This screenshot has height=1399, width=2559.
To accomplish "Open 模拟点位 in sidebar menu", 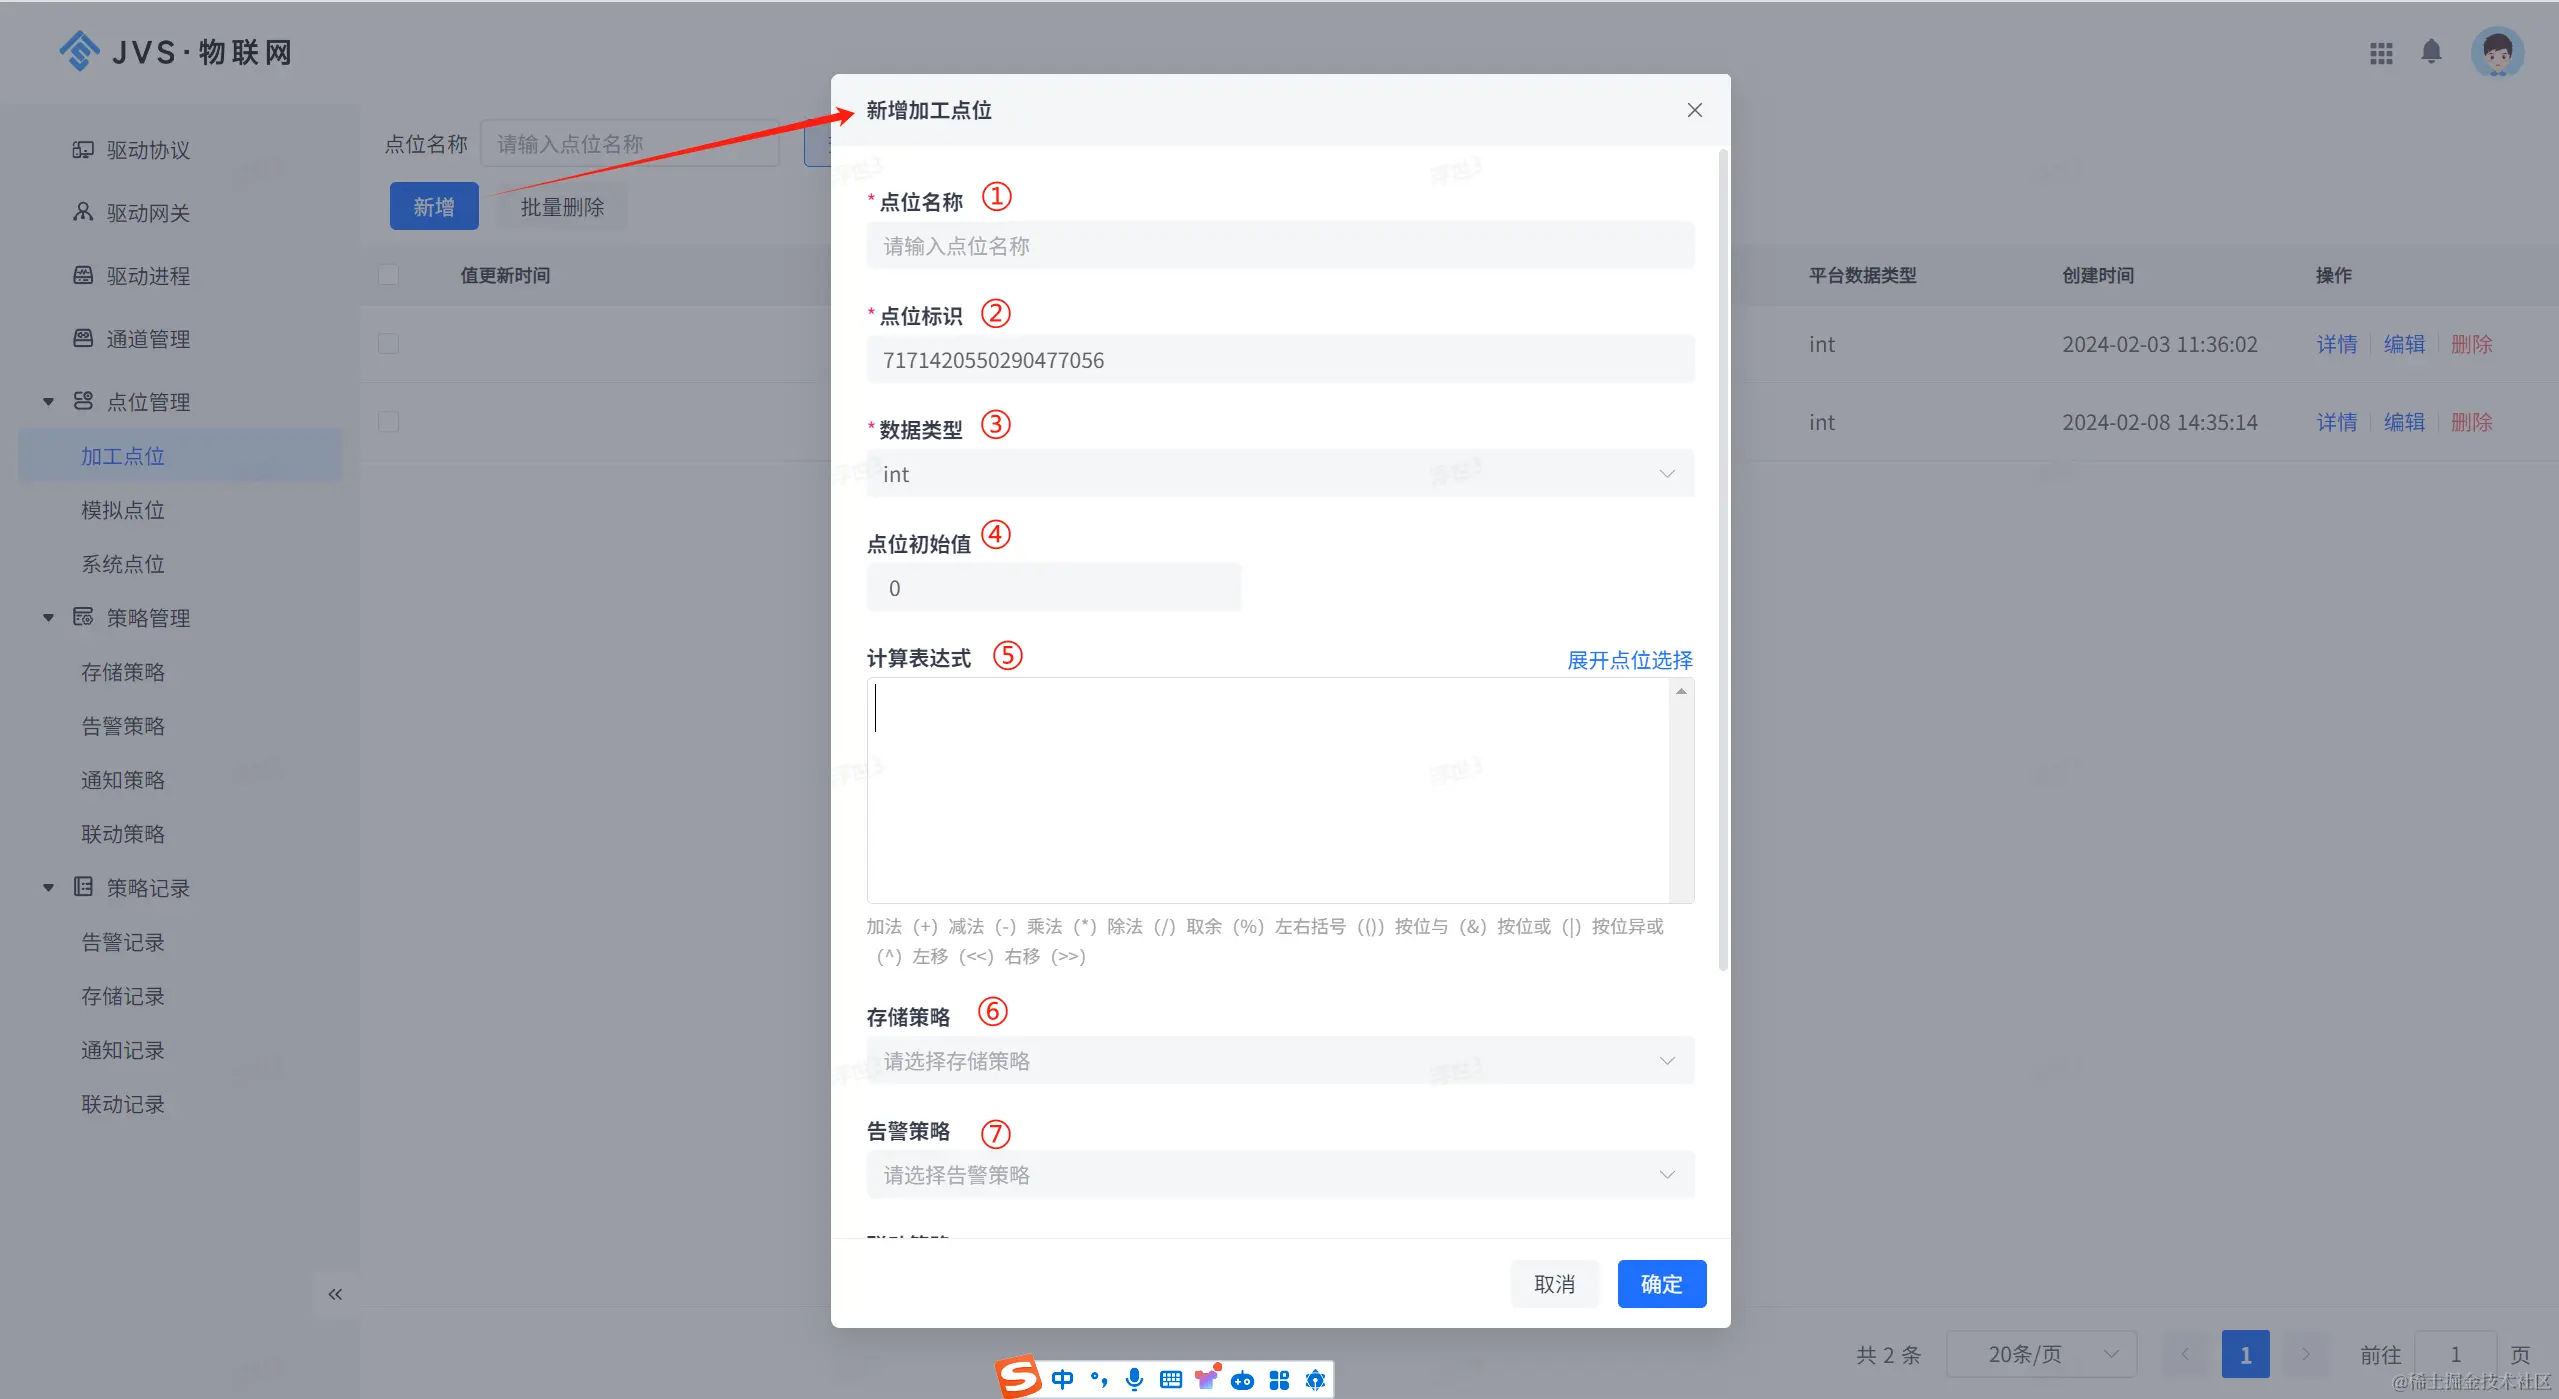I will [123, 510].
